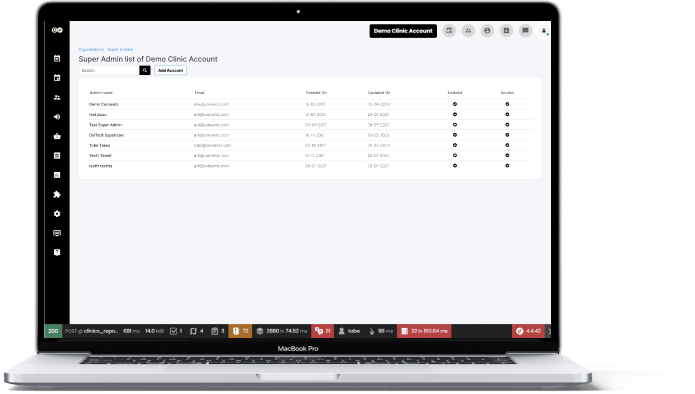Open Access icon for Demo Consentz row
The image size is (695, 394).
coord(508,104)
